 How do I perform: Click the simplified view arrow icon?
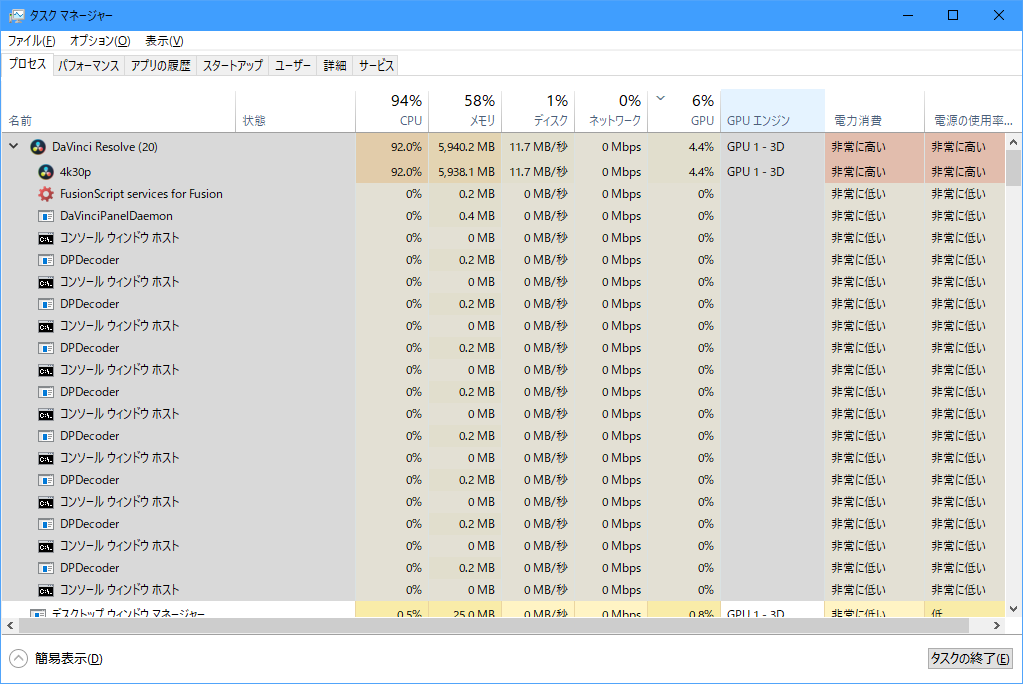(x=19, y=659)
